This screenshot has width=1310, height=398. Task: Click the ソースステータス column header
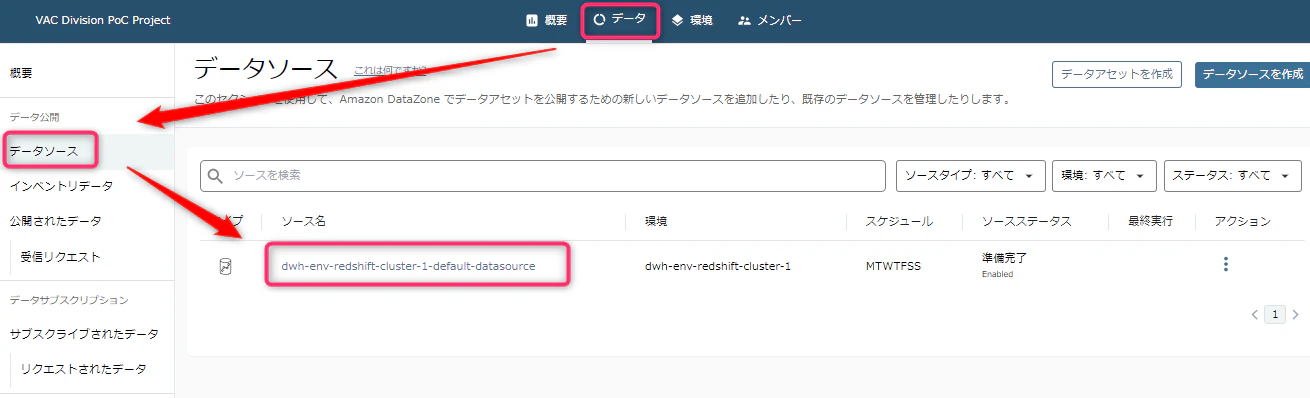pos(1027,221)
